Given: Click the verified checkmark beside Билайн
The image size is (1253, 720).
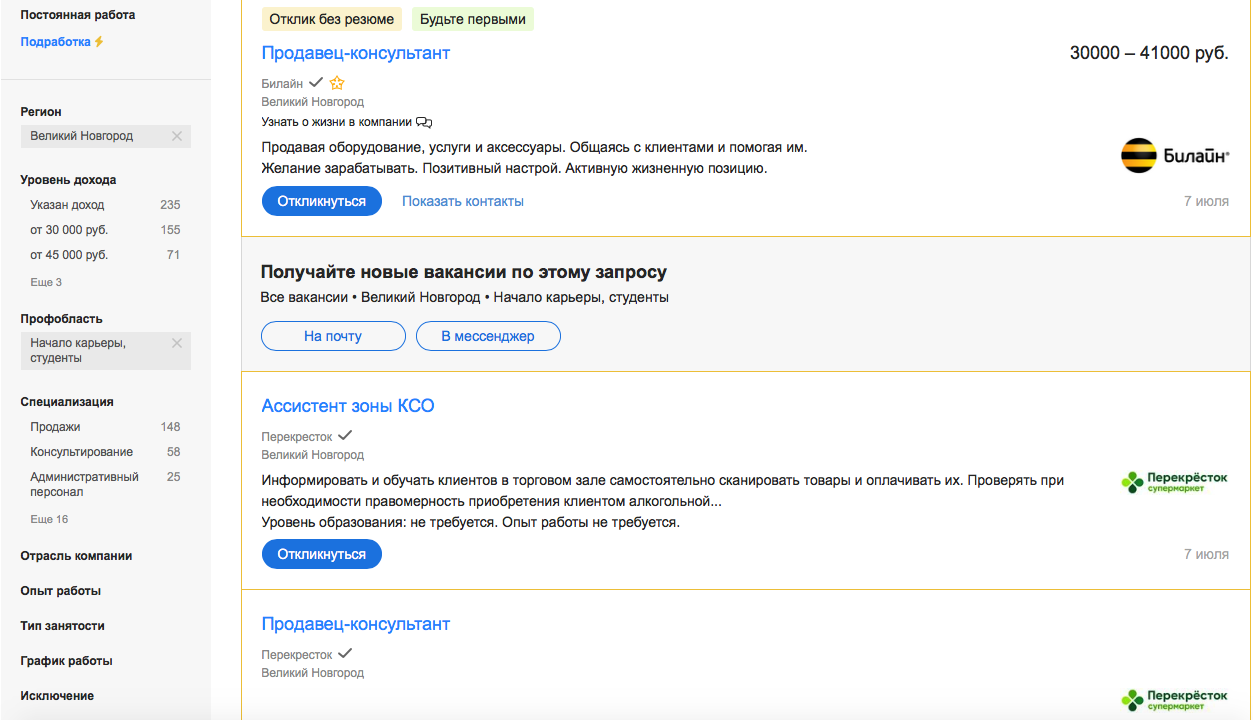Looking at the screenshot, I should click(316, 83).
